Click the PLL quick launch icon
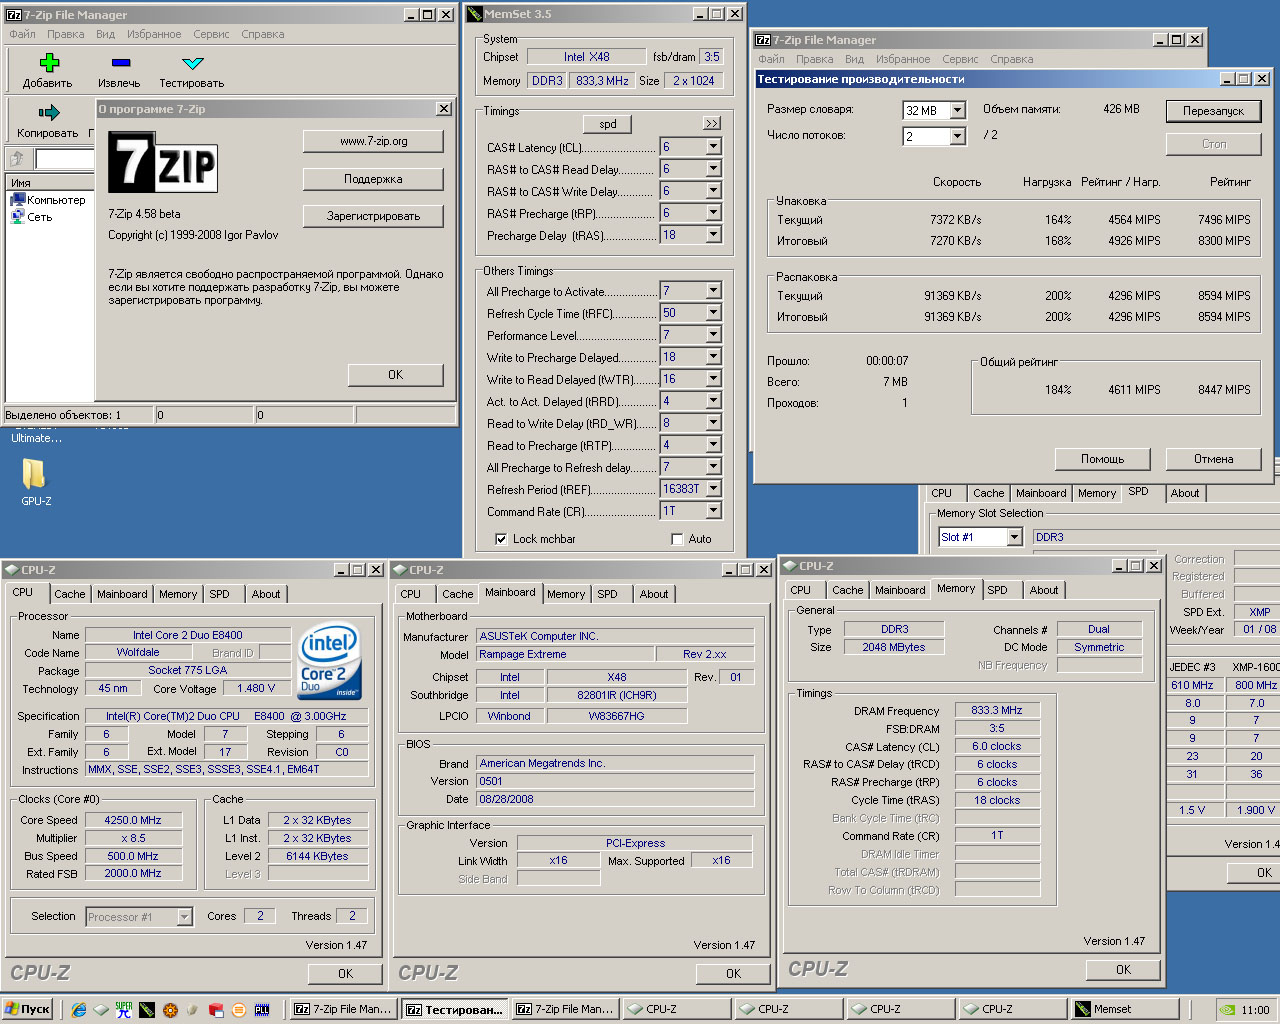Screen dimensions: 1280x1024 262,1010
